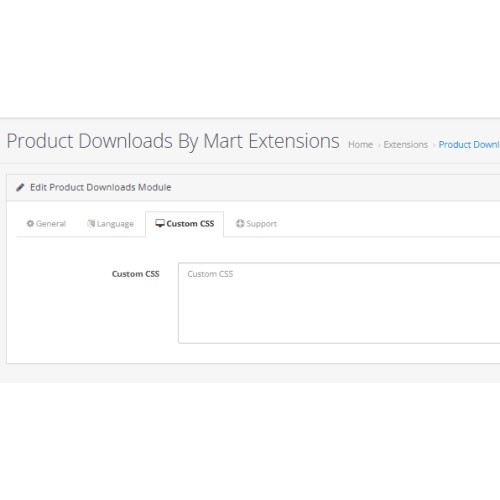Focus the Custom CSS text area
Viewport: 500px width, 500px height.
click(x=339, y=303)
